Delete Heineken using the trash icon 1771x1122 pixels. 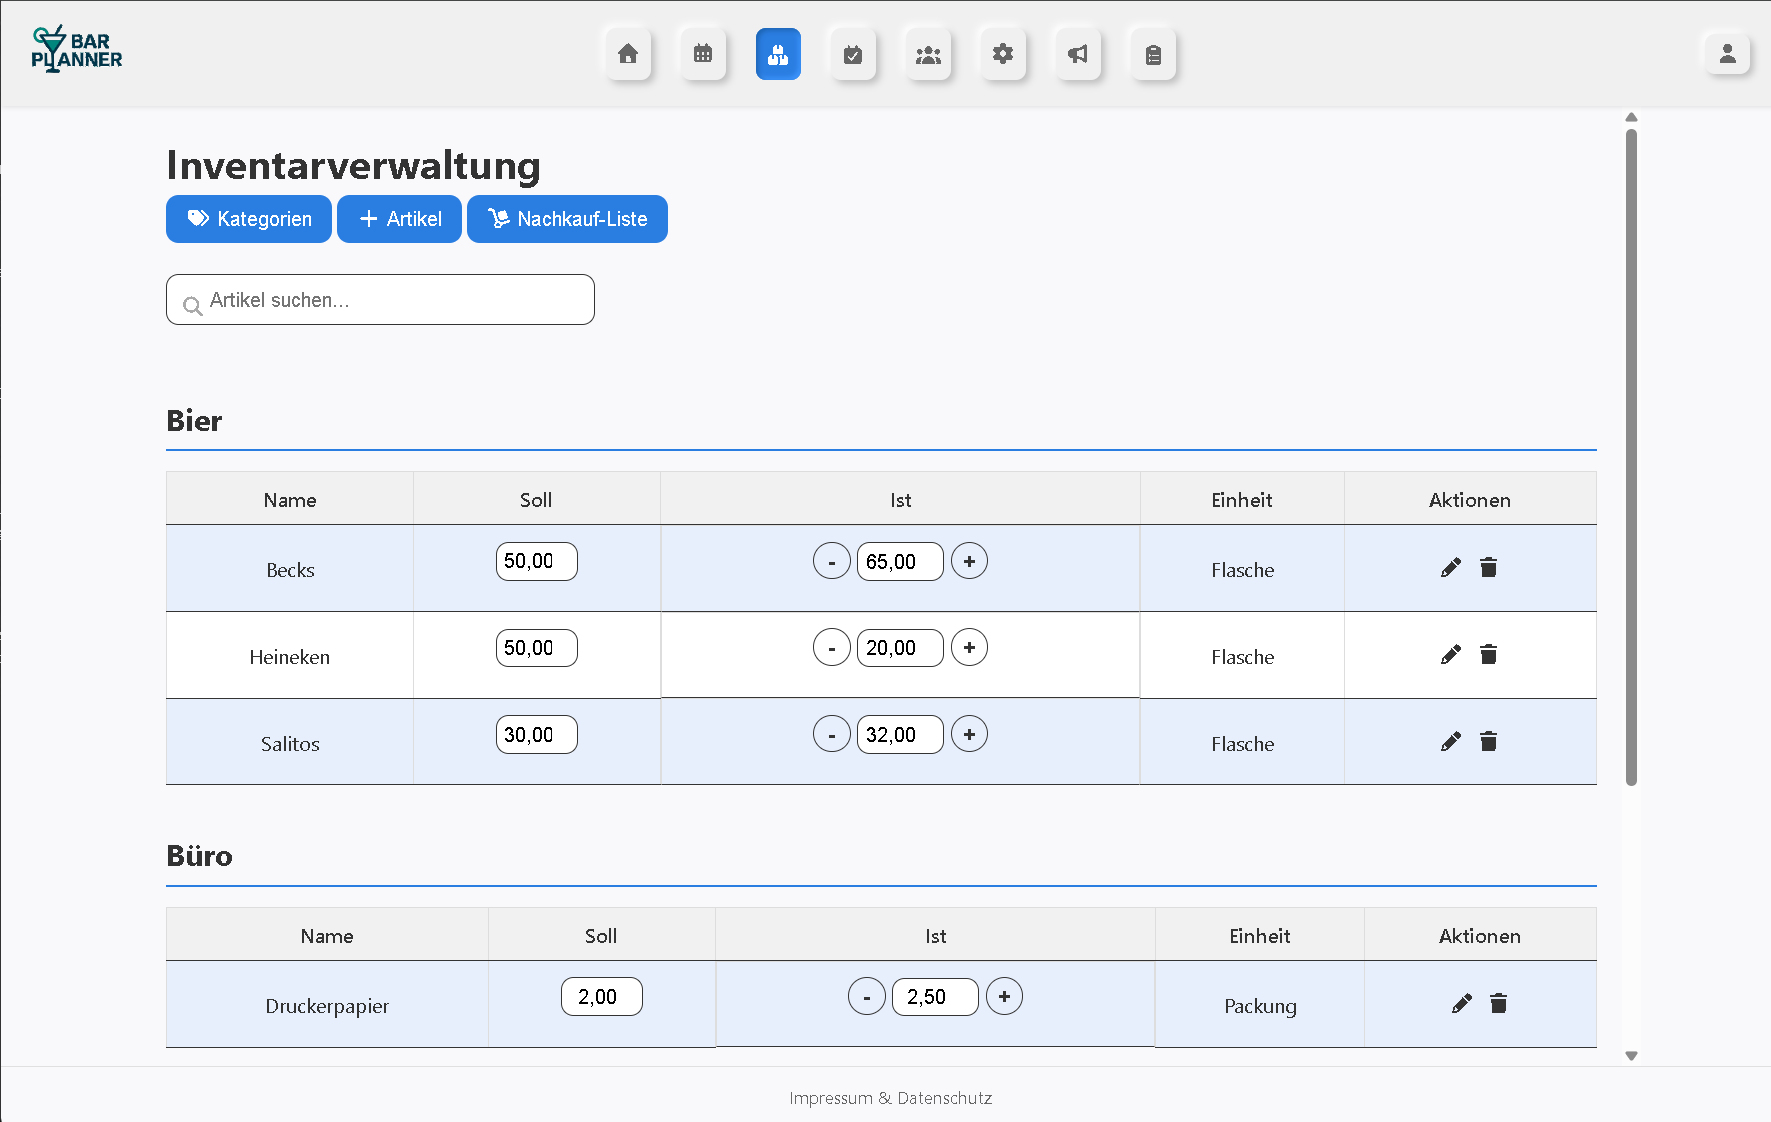coord(1489,654)
